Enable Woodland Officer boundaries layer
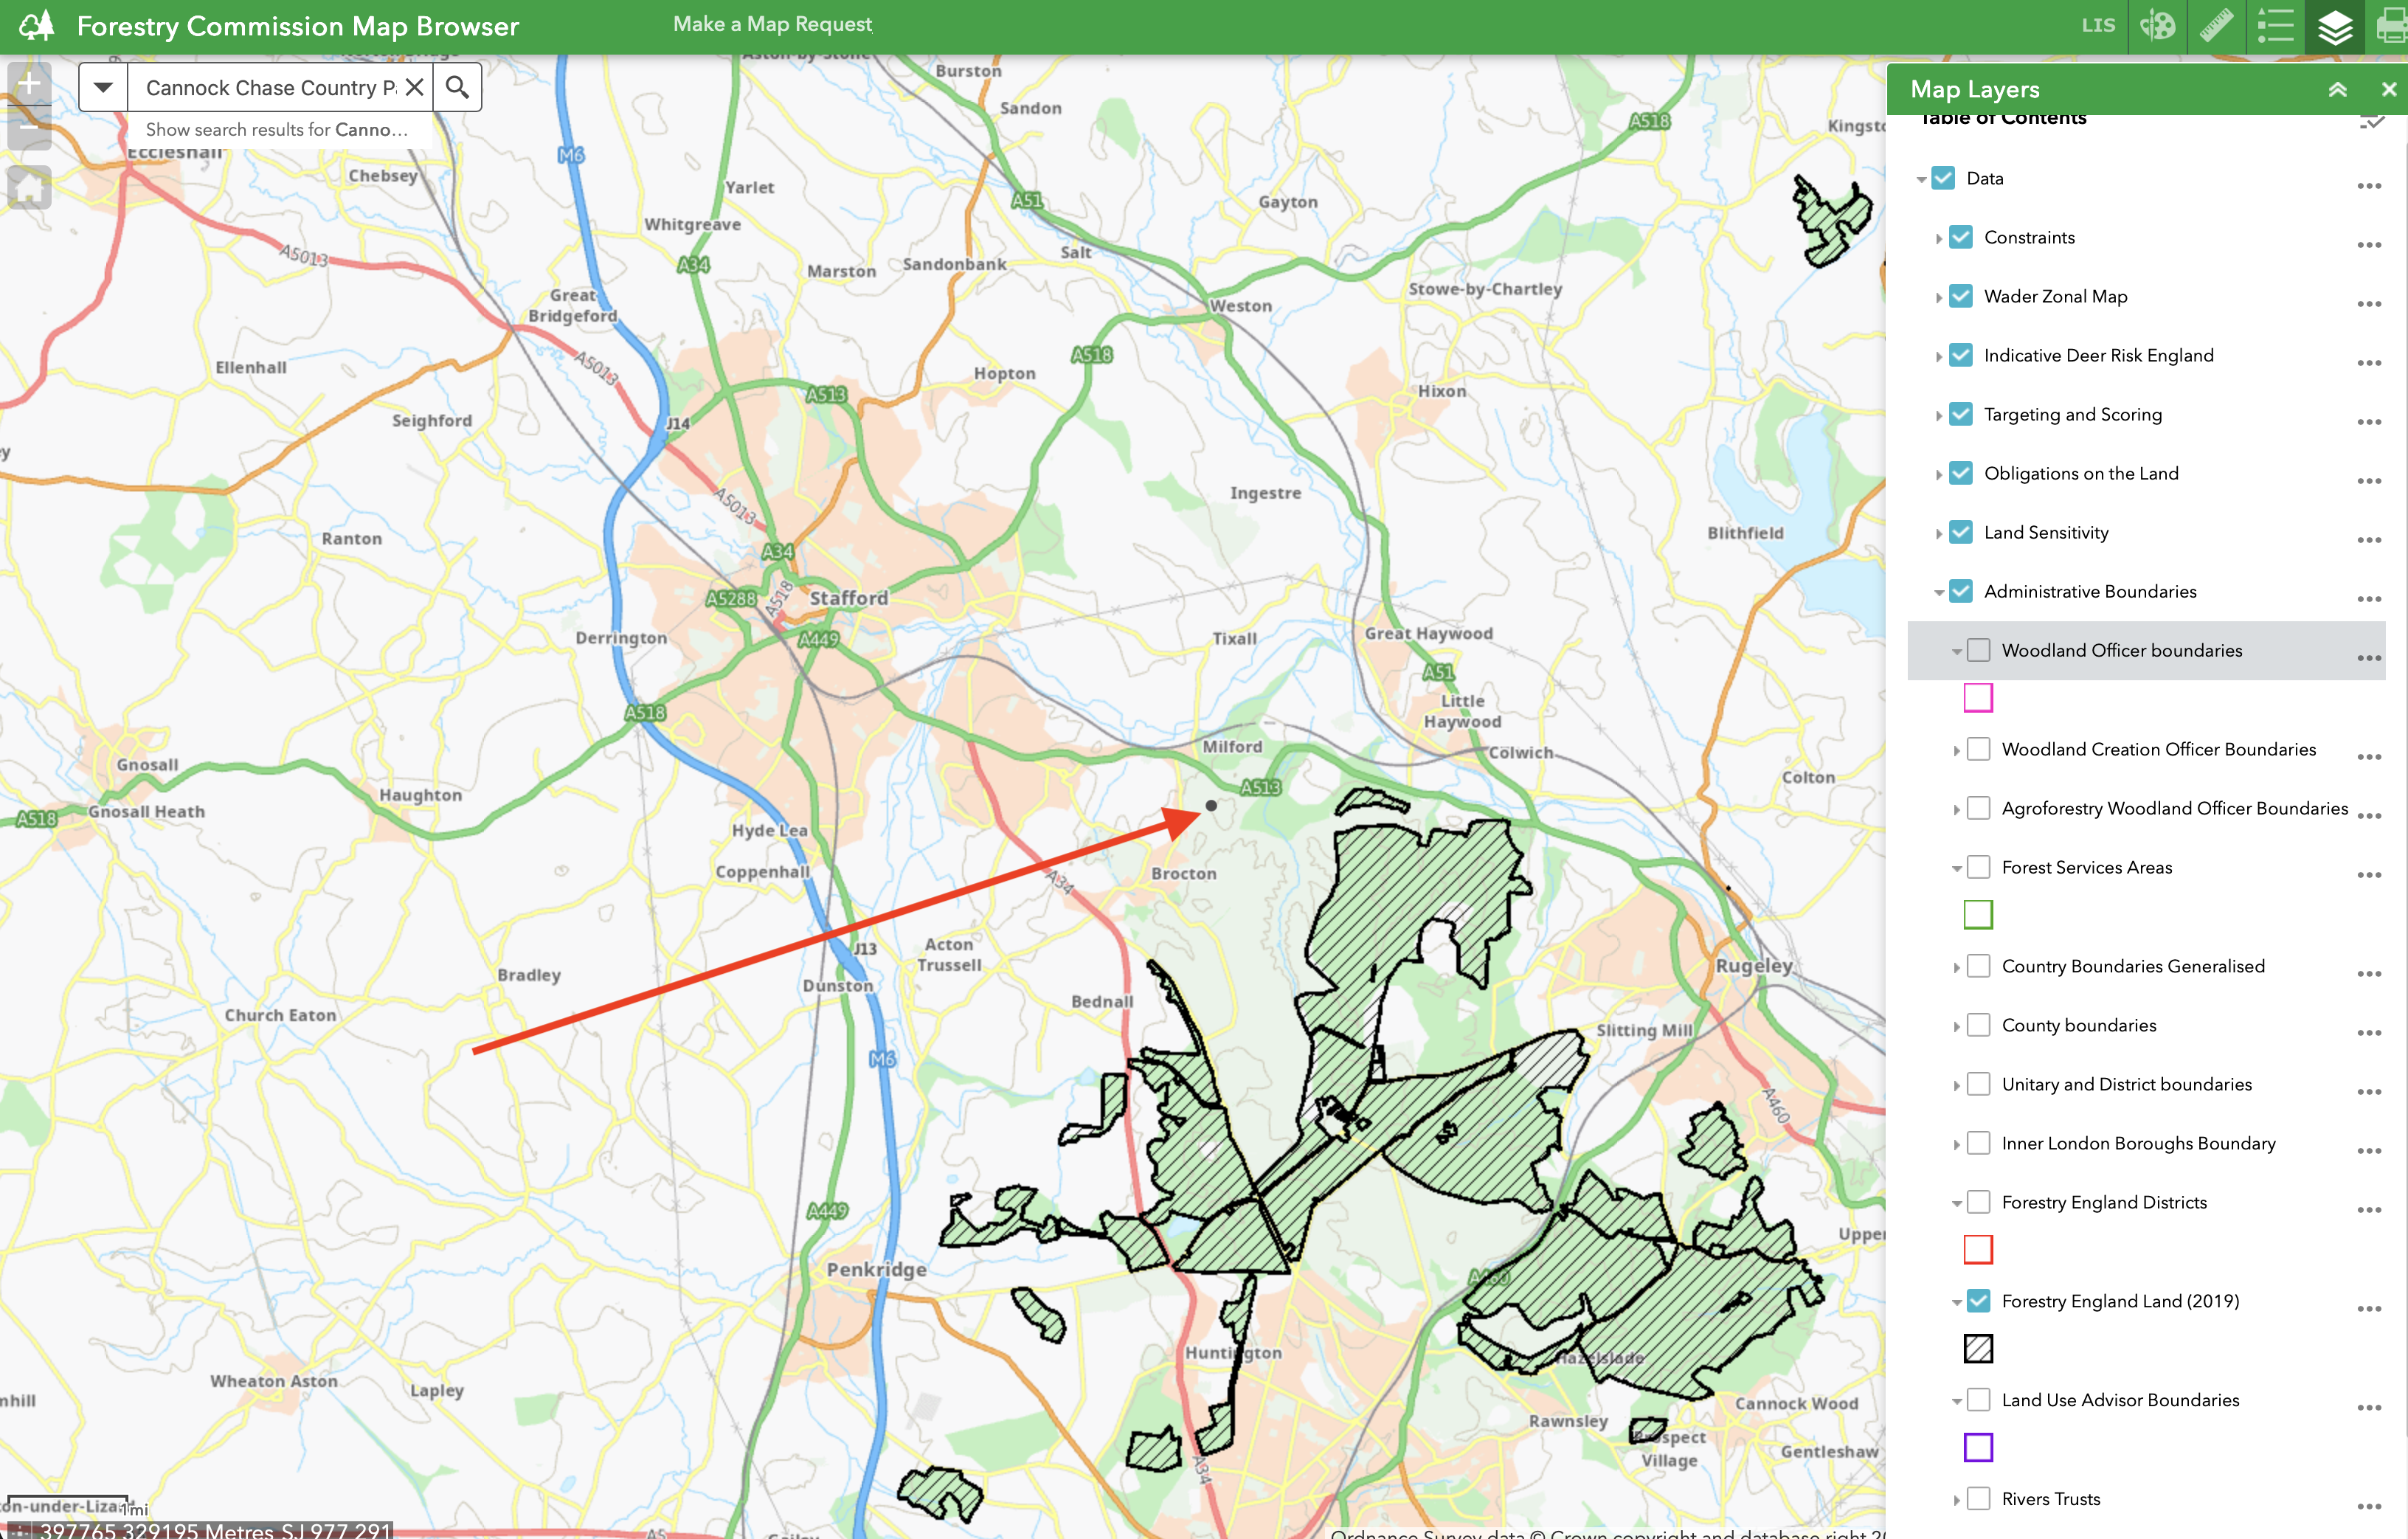This screenshot has width=2408, height=1539. tap(1978, 650)
